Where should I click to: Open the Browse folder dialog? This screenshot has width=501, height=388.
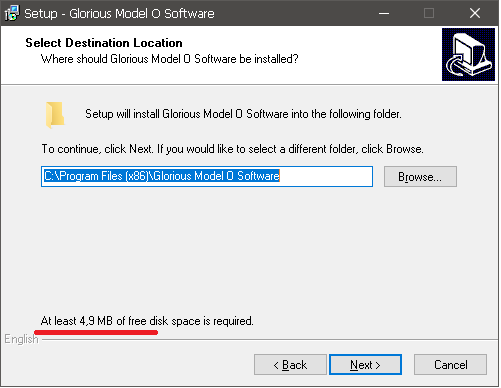[x=420, y=177]
